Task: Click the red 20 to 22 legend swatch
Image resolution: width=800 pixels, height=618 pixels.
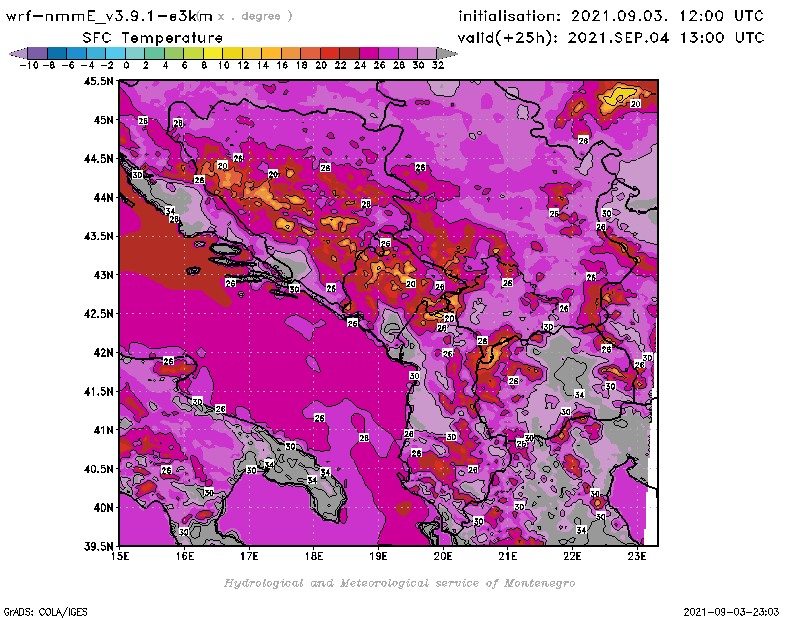Action: tap(330, 53)
